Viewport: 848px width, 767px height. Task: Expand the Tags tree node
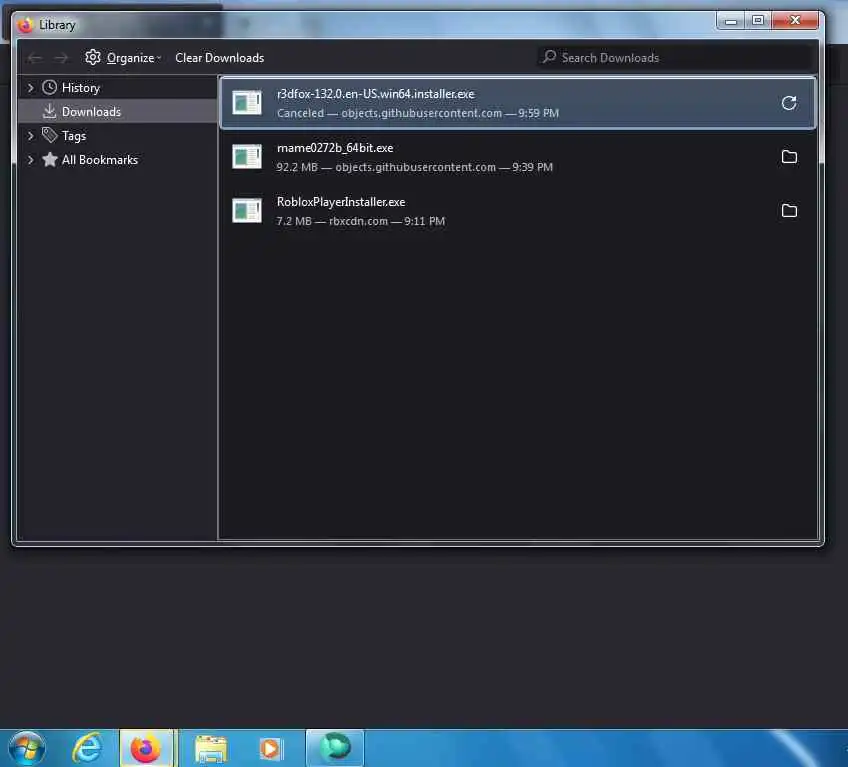coord(30,135)
